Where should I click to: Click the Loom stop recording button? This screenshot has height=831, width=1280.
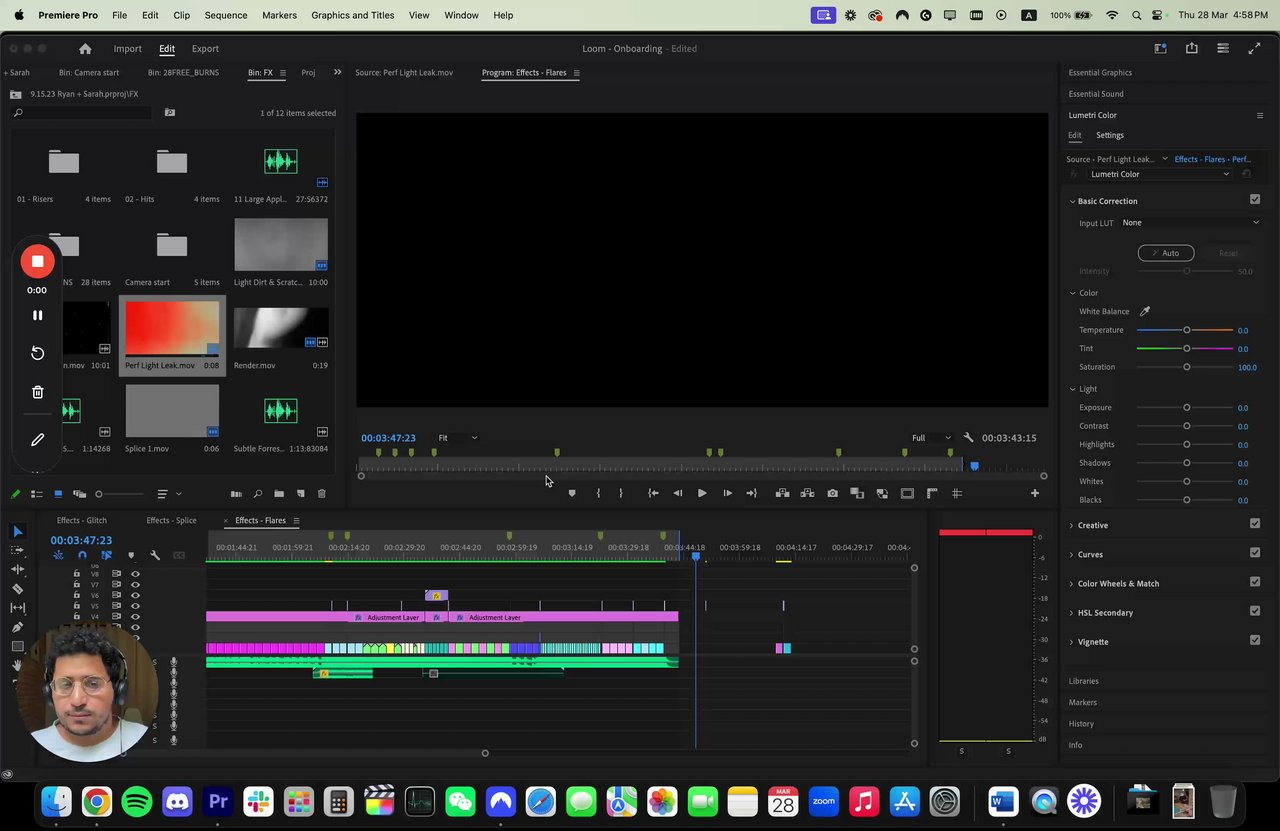click(x=37, y=262)
